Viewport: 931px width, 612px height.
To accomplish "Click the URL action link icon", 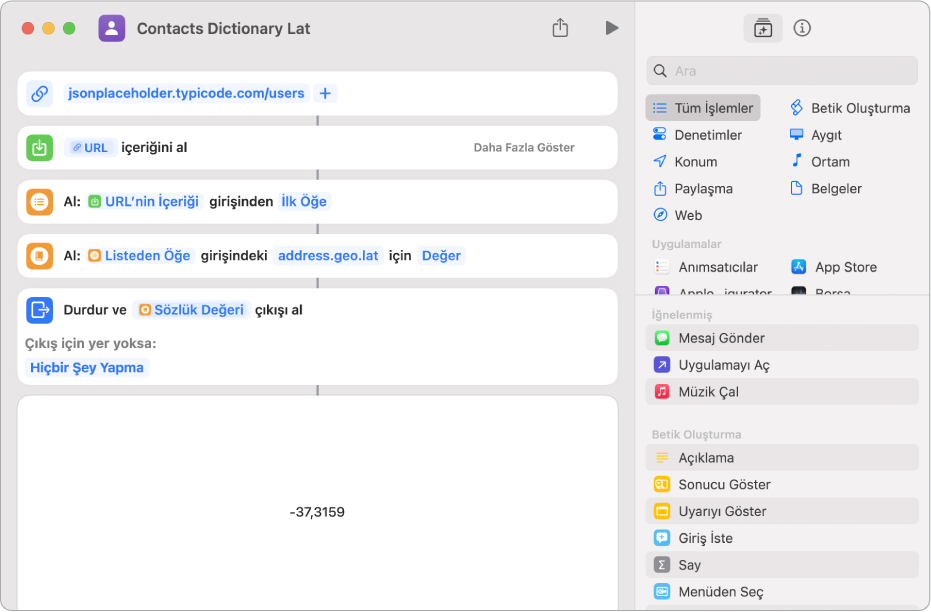I will 40,93.
